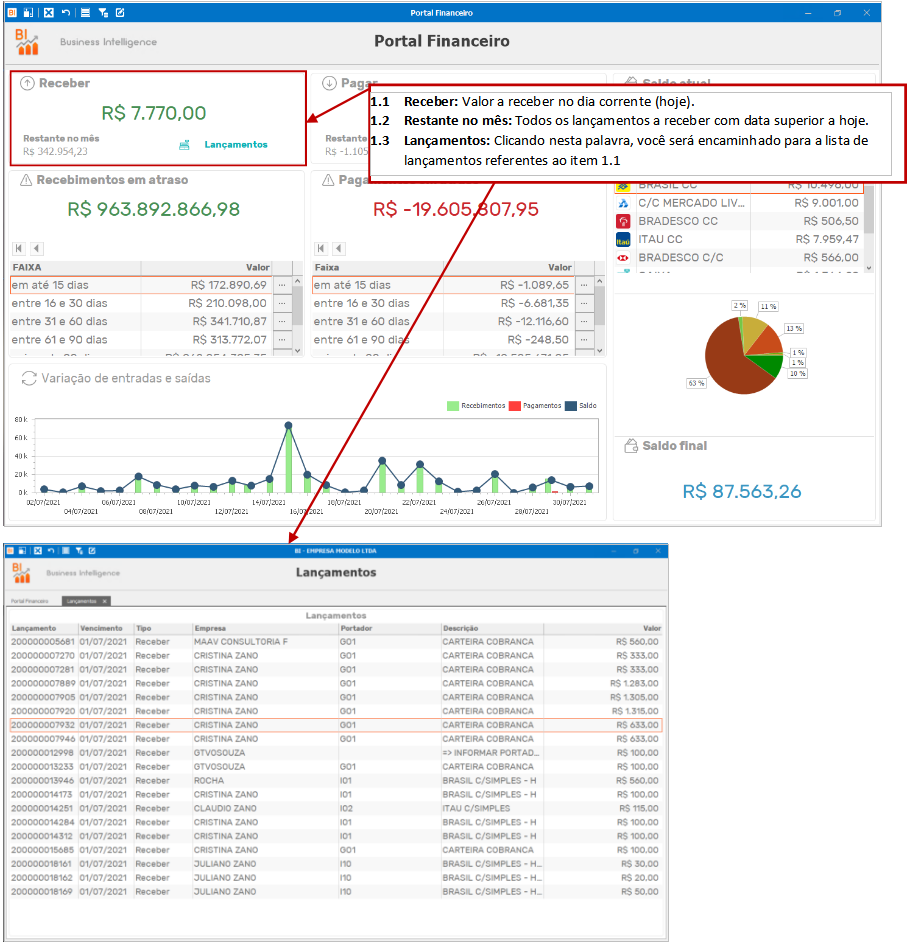Screen dimensions: 911x945
Task: Click the up arrow of the payables table scrollbar
Action: pos(600,281)
